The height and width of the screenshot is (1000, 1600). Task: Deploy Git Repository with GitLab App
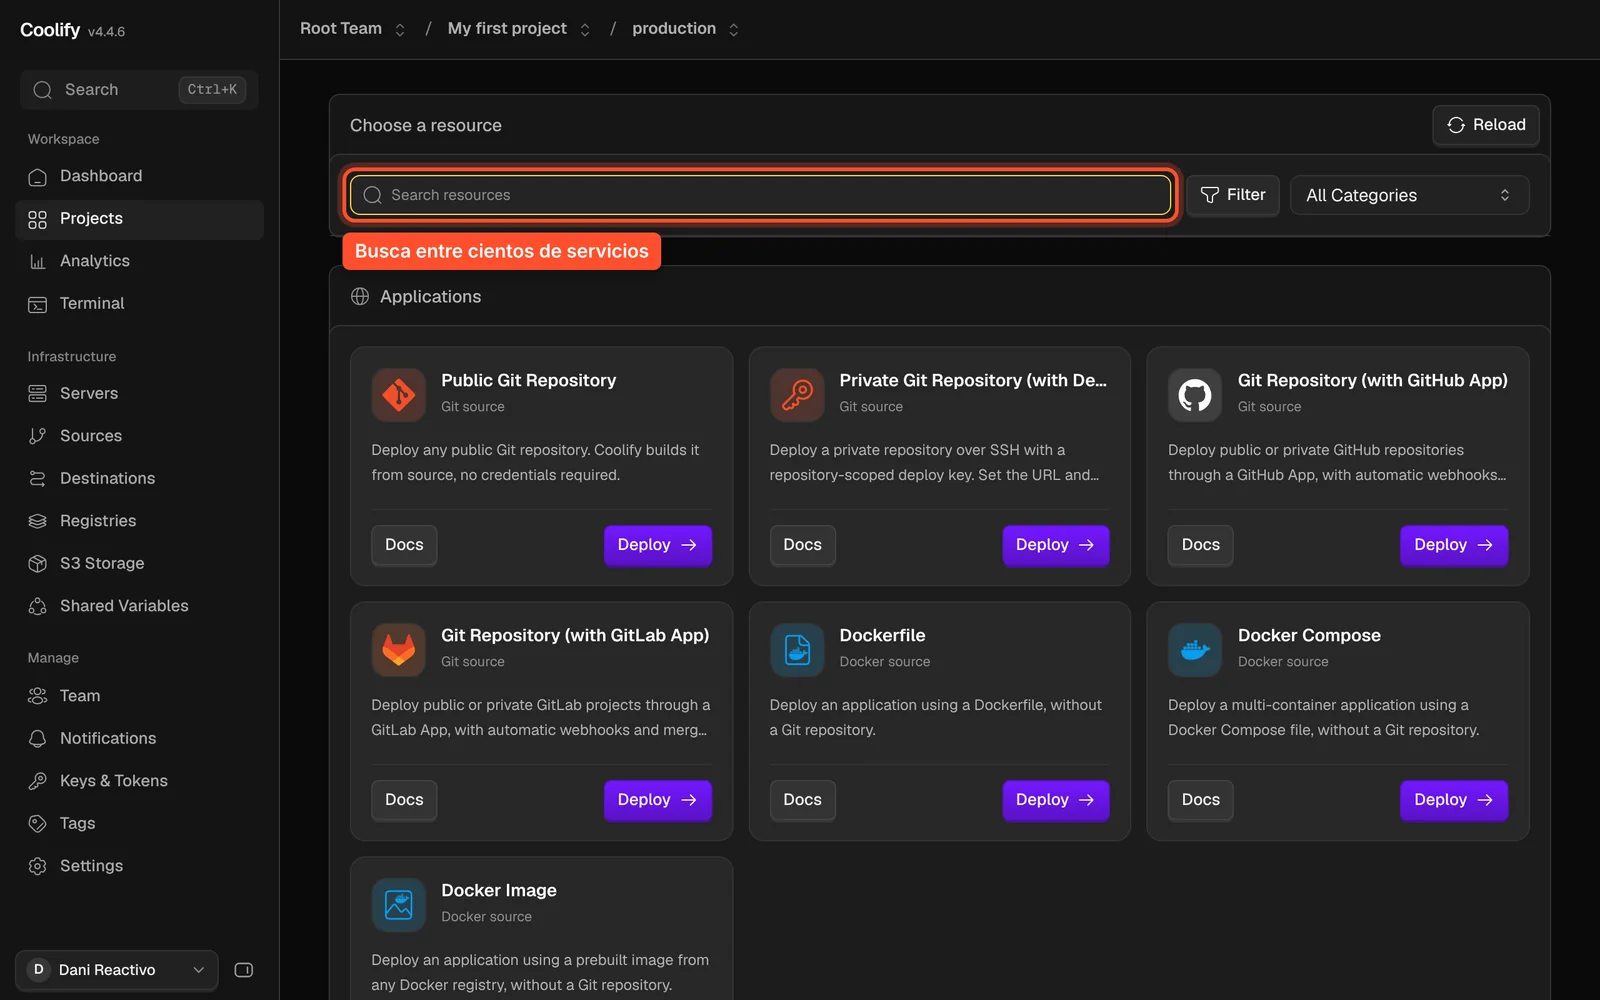pos(657,800)
